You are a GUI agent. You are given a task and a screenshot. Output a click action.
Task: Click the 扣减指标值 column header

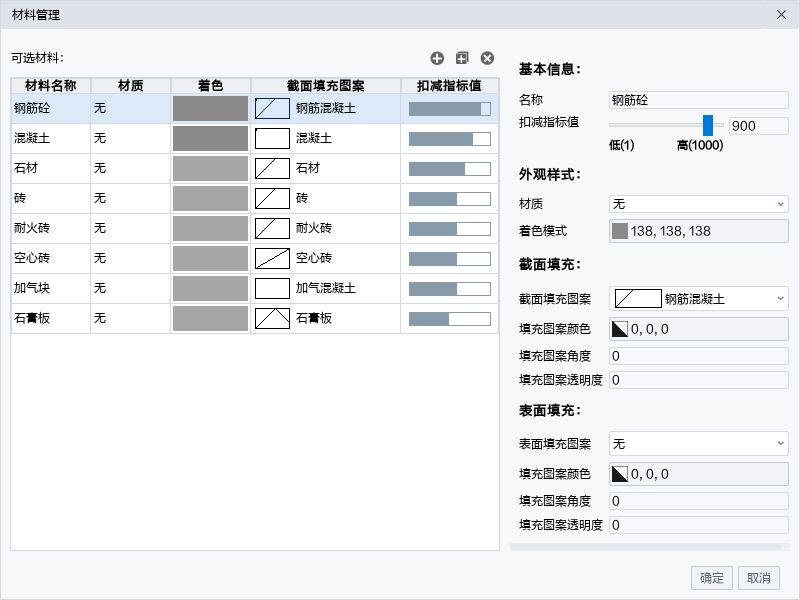tap(449, 86)
